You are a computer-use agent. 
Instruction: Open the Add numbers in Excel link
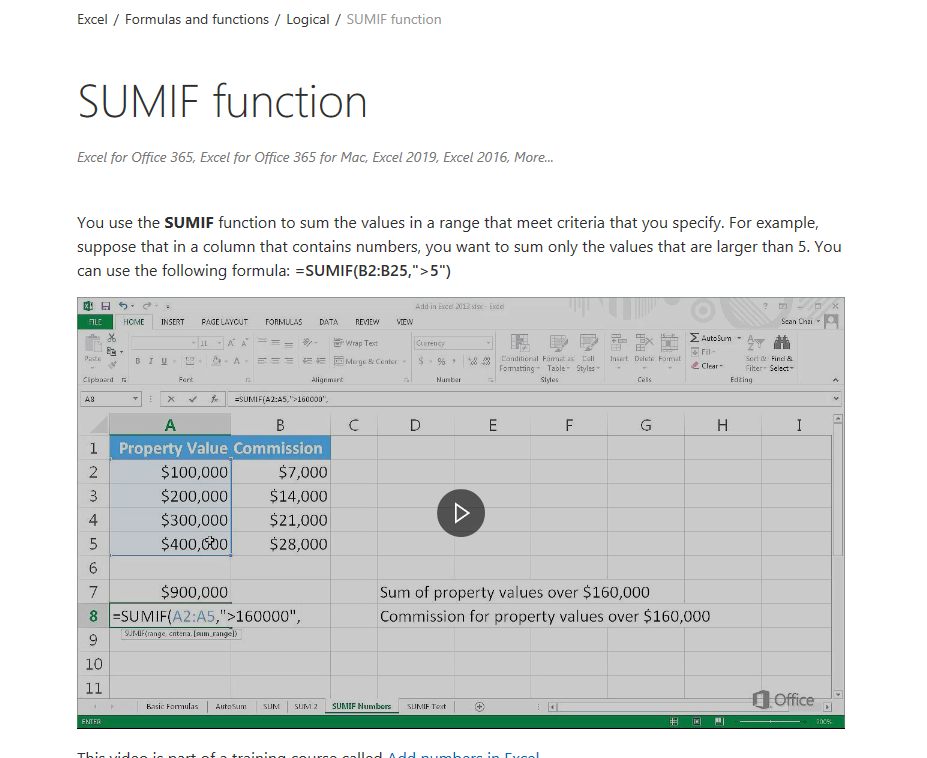[x=463, y=754]
